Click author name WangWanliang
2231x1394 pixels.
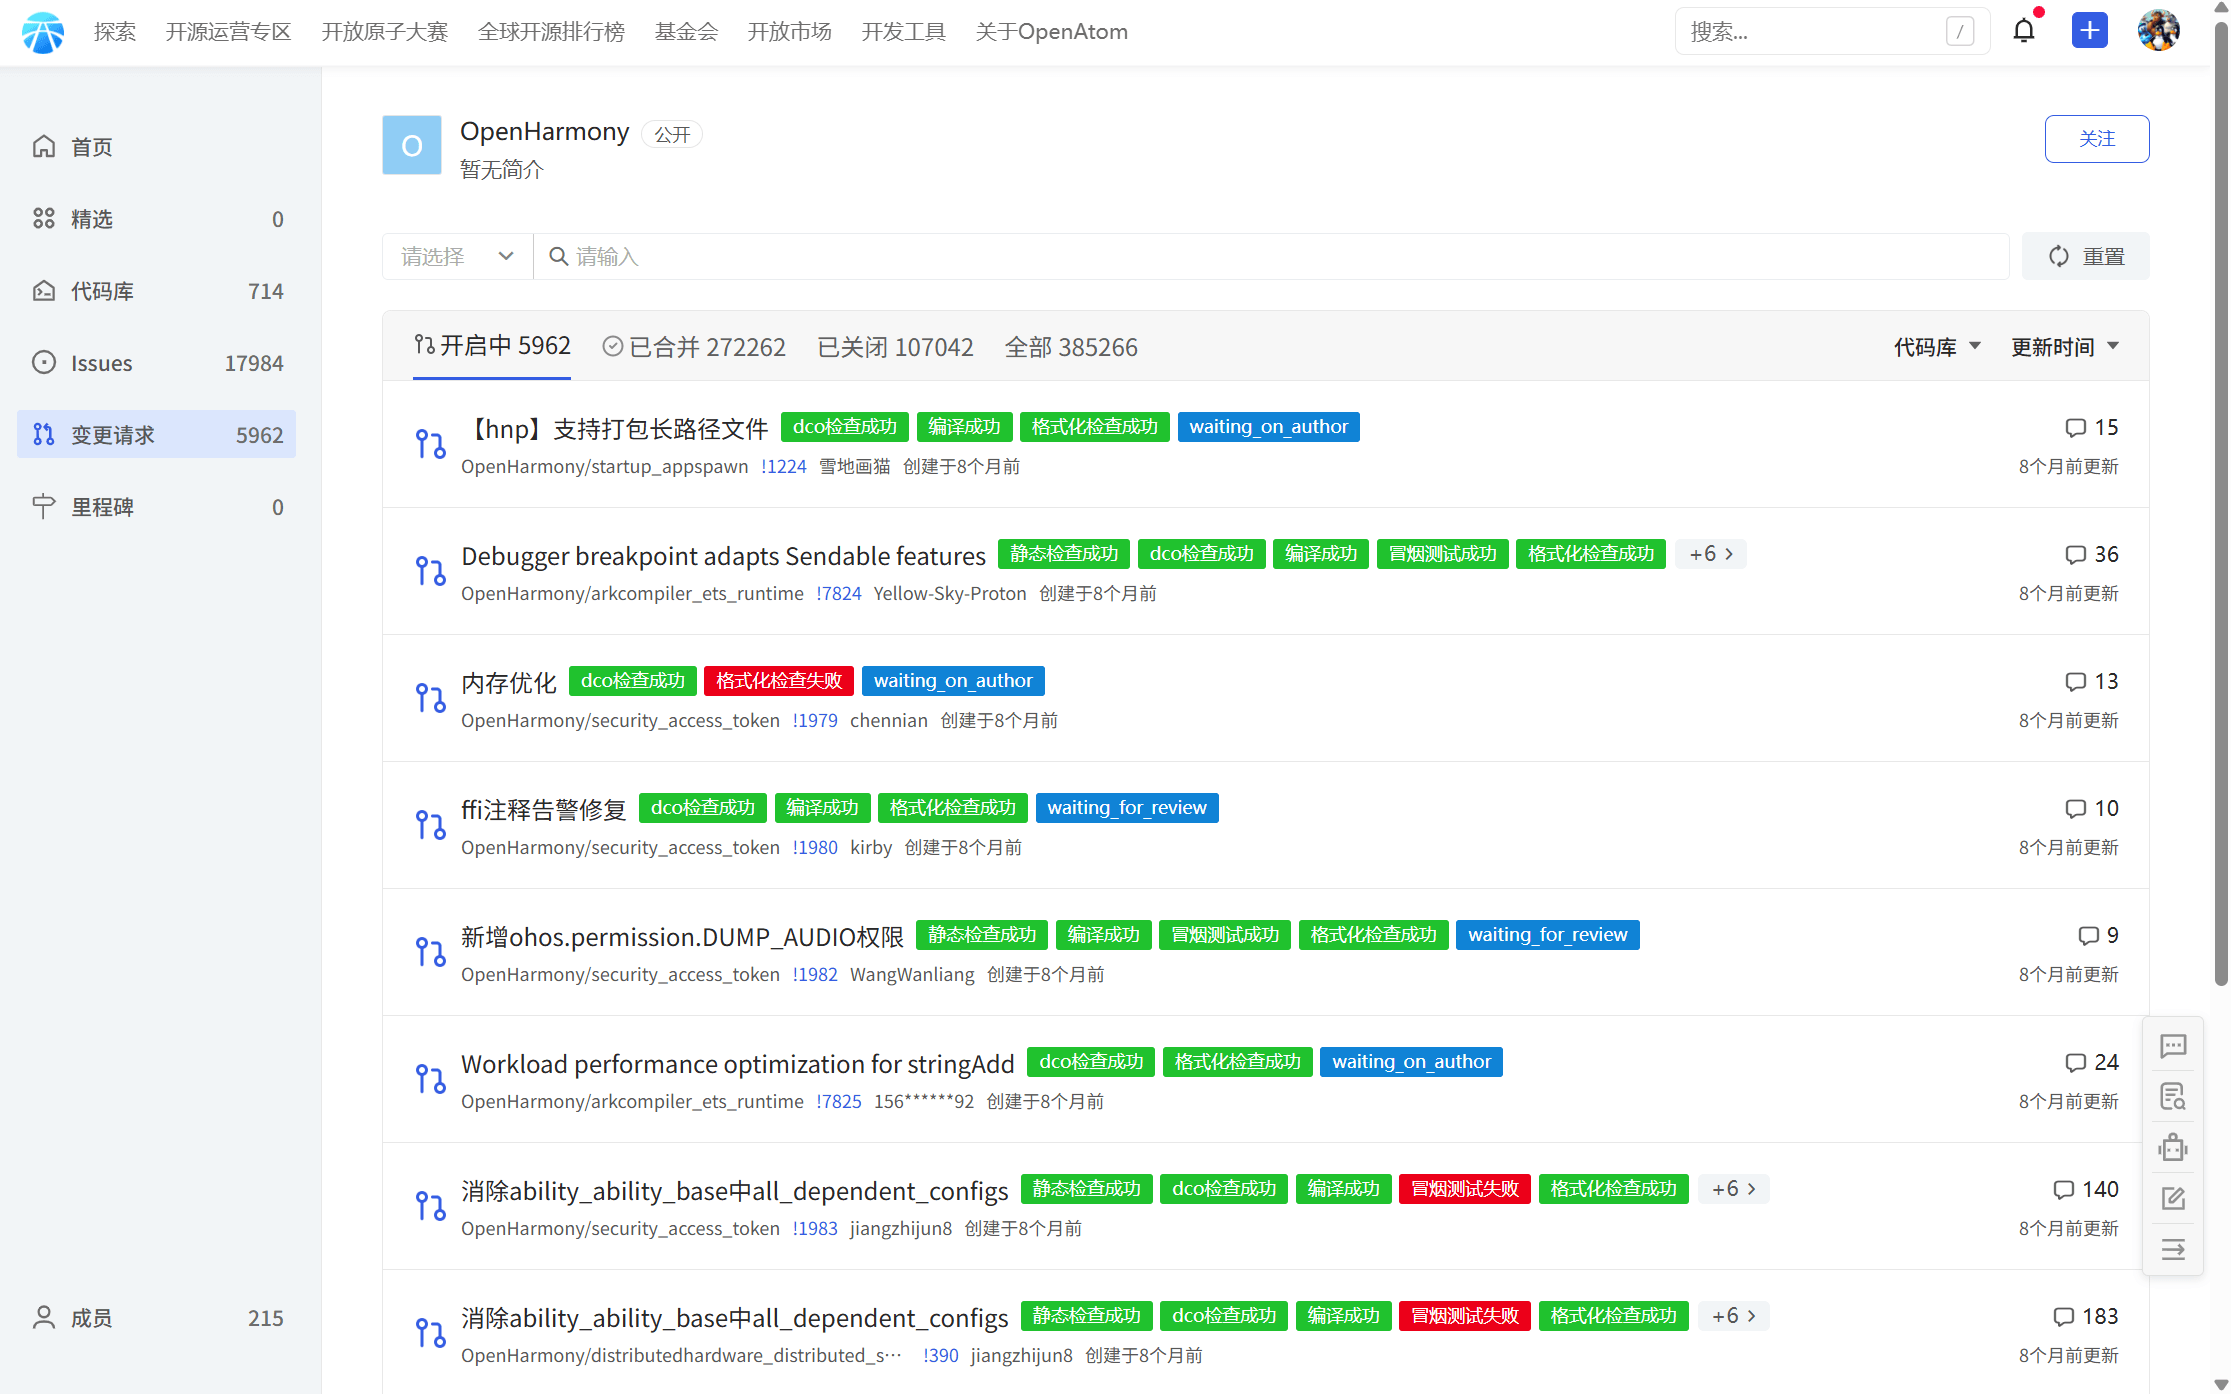point(912,975)
